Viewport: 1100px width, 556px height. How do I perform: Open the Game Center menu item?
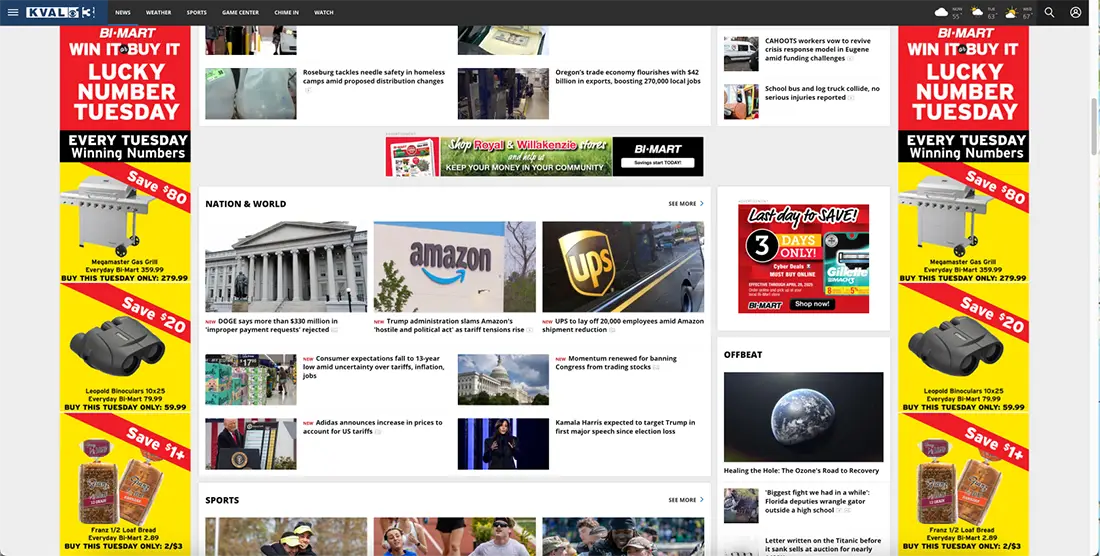pyautogui.click(x=241, y=13)
